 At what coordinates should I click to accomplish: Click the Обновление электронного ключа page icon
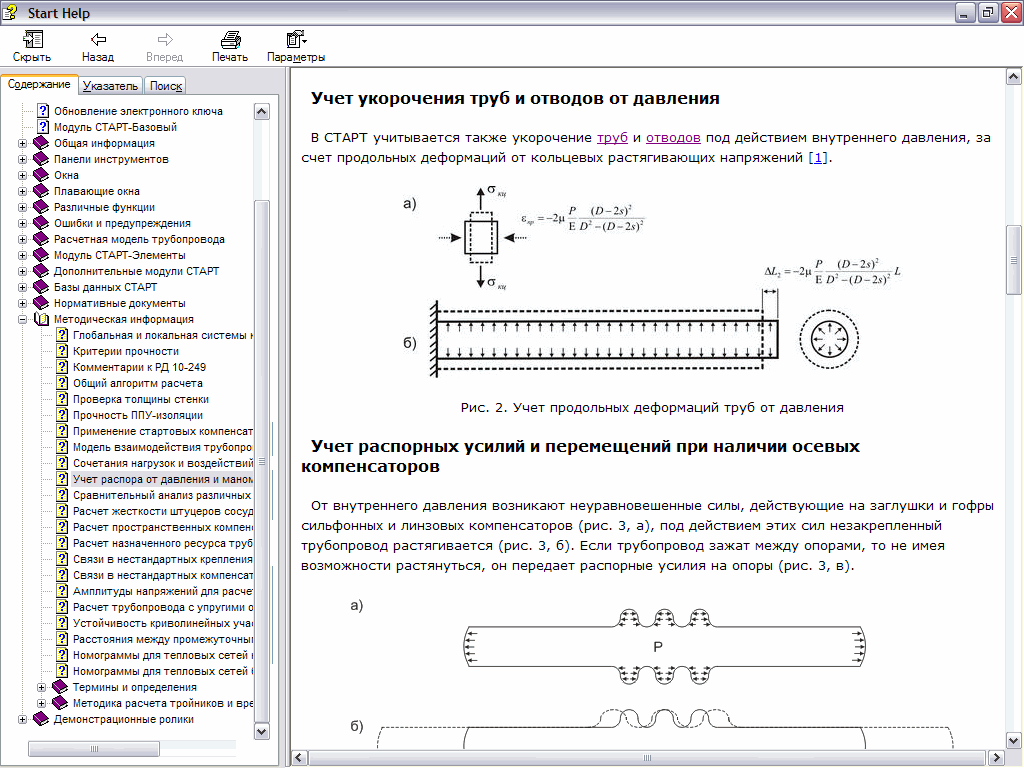click(43, 111)
